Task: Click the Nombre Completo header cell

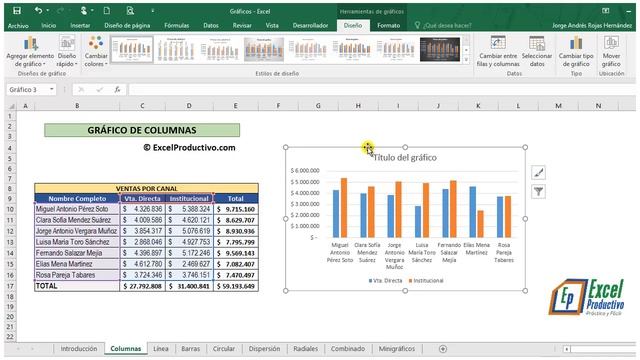Action: 77,198
